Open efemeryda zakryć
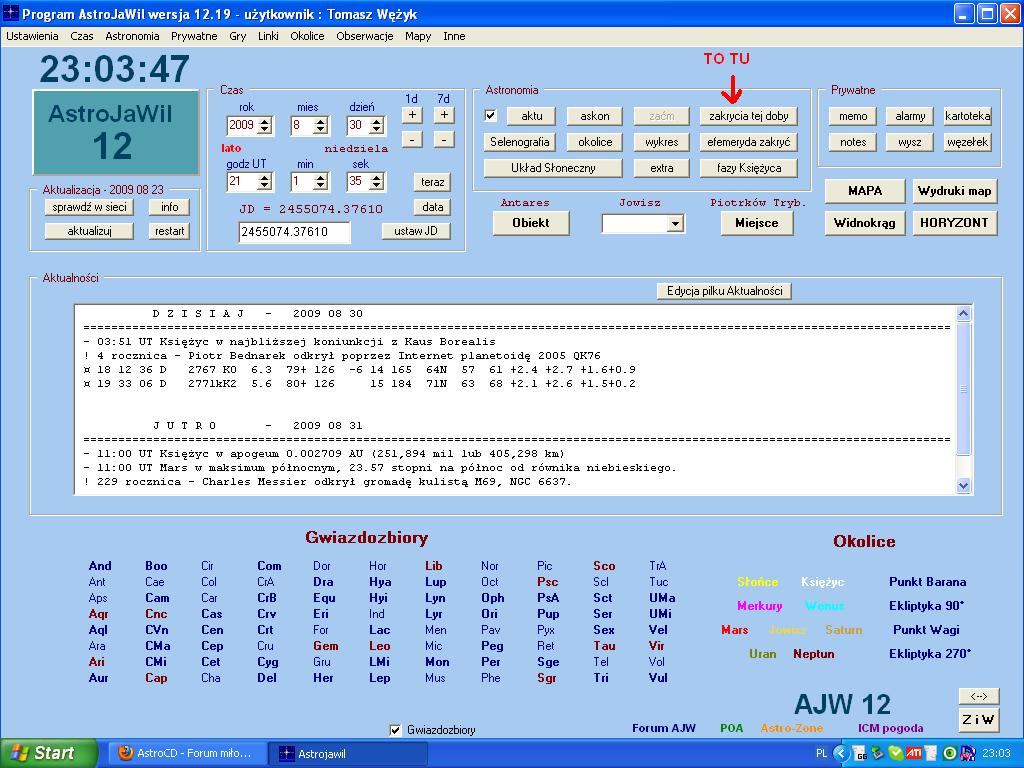 [x=748, y=142]
